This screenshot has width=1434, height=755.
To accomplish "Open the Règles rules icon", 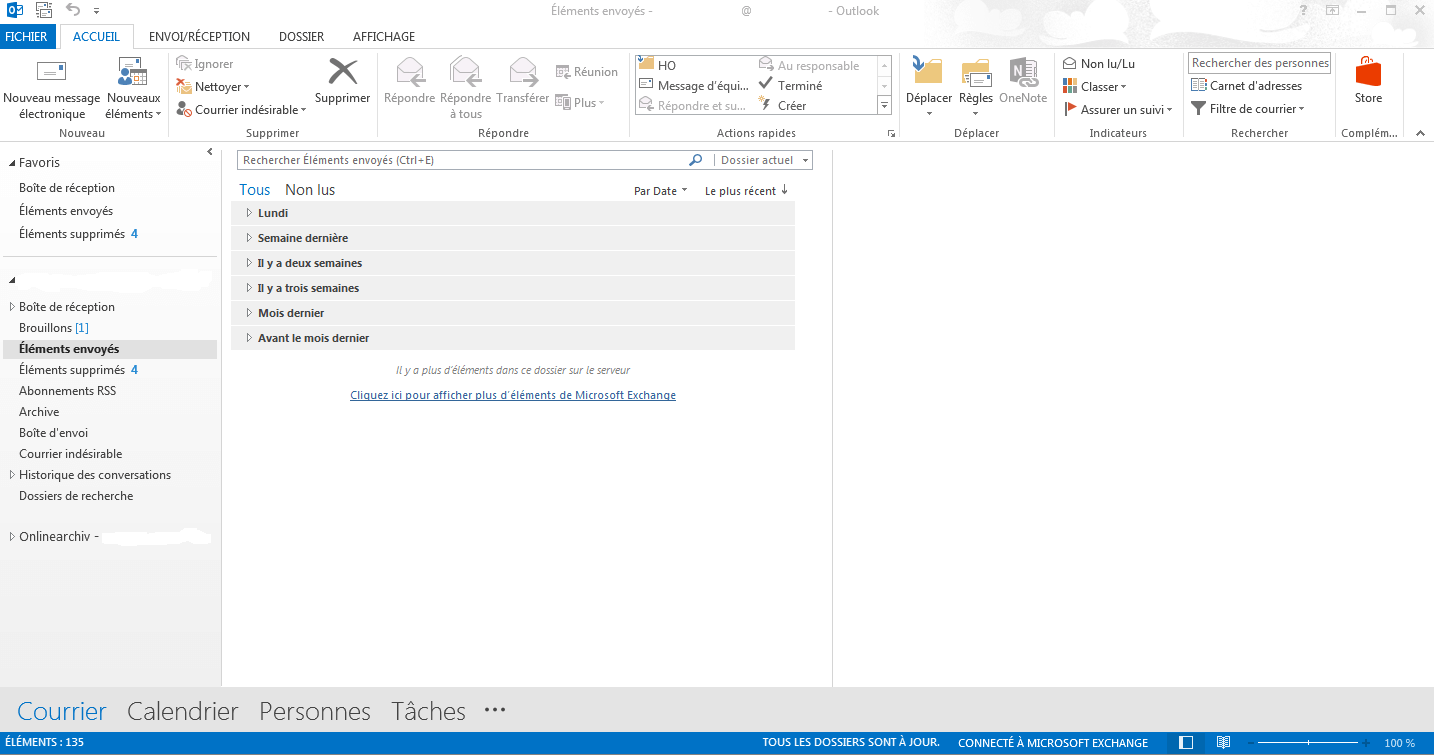I will click(x=975, y=72).
